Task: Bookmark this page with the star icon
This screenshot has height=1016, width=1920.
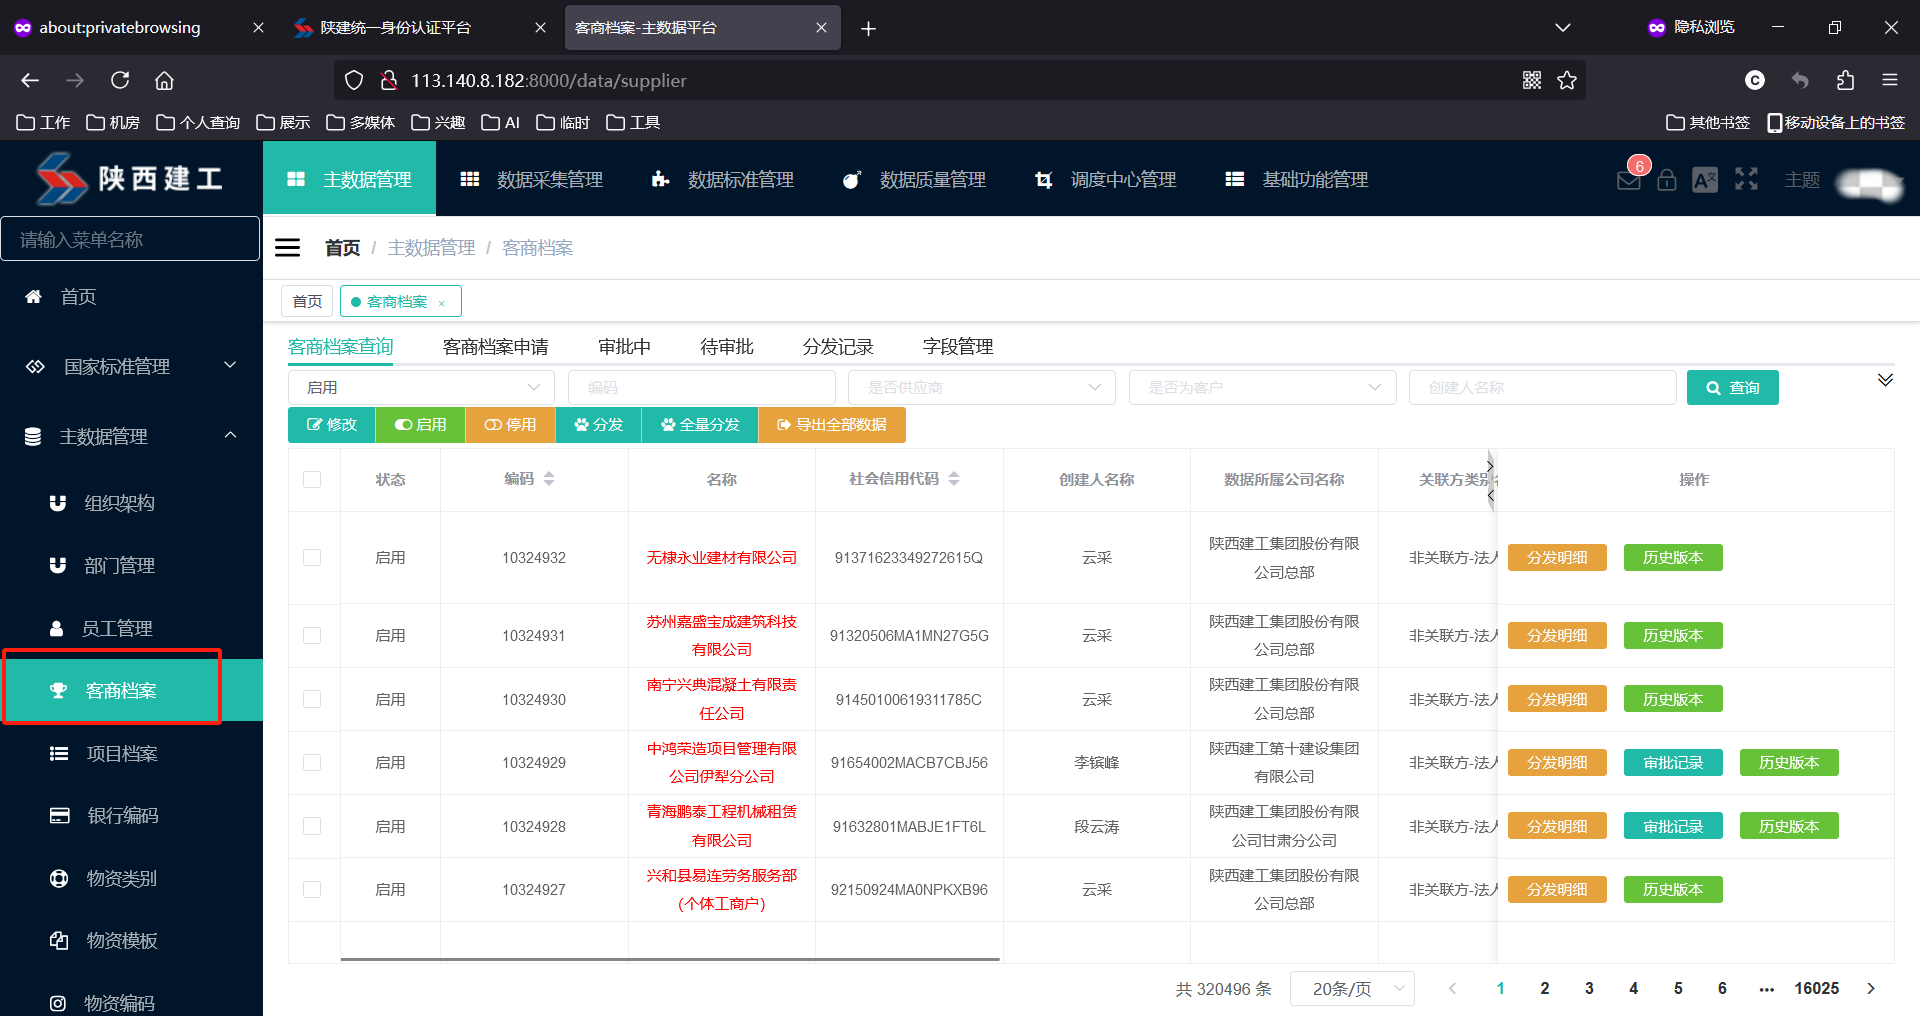Action: pyautogui.click(x=1567, y=80)
